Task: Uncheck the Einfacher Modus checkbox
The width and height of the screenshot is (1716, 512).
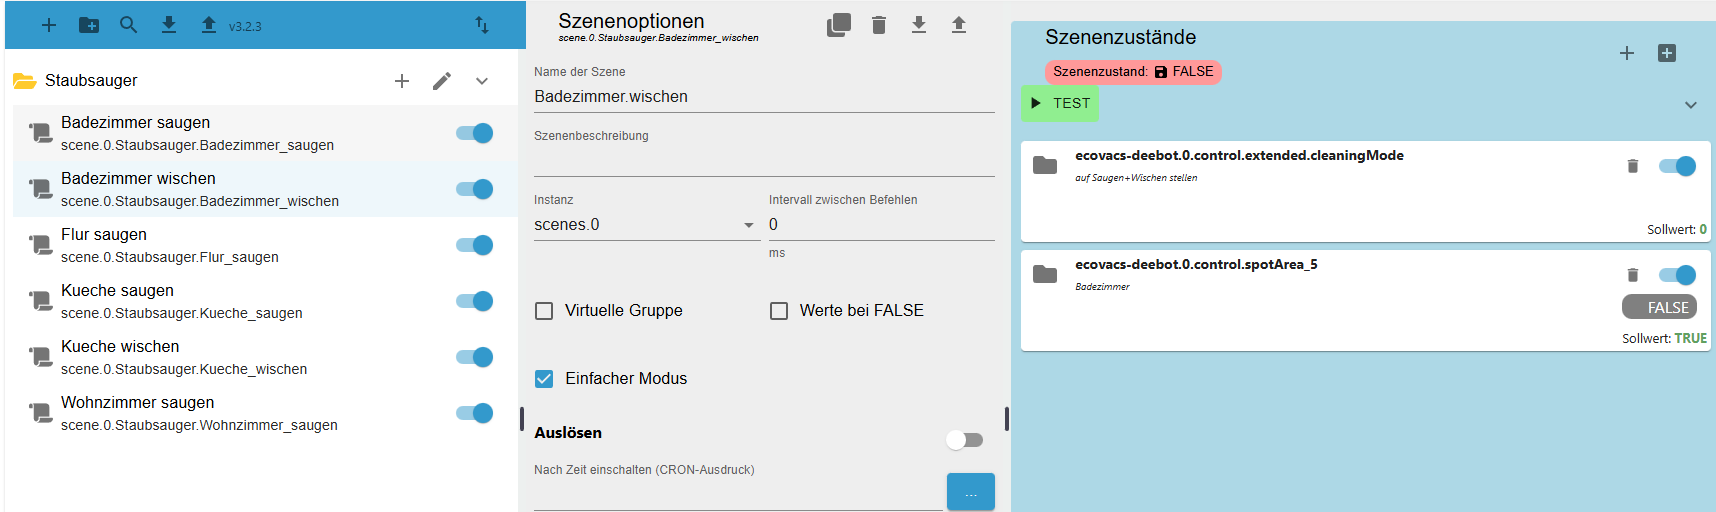Action: click(x=544, y=379)
